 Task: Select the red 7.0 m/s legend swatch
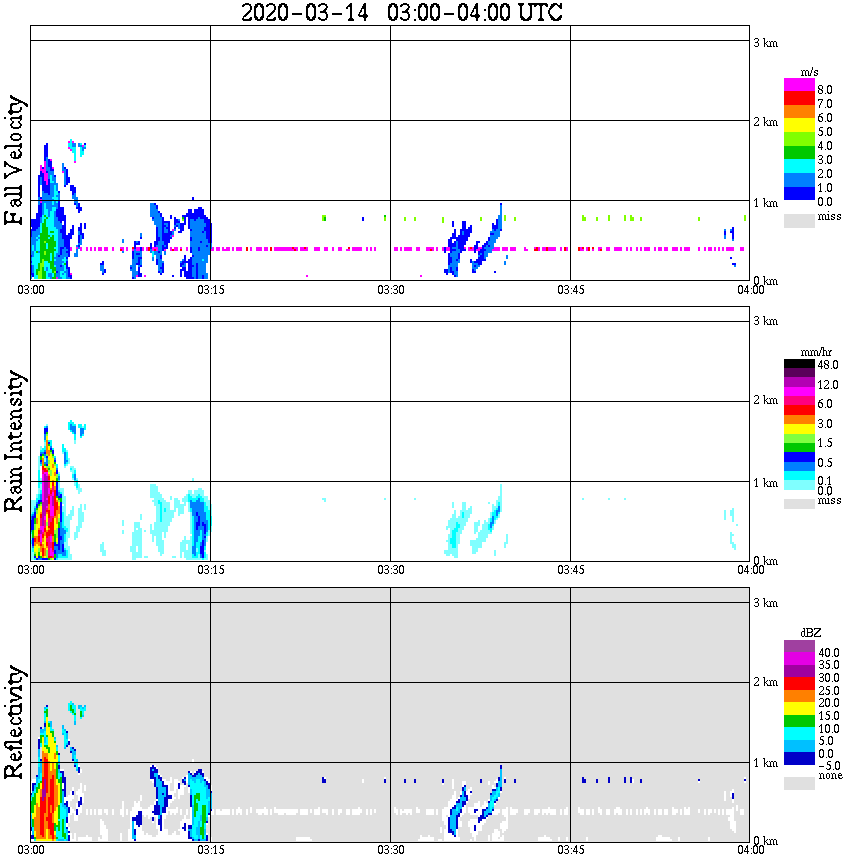(x=799, y=99)
